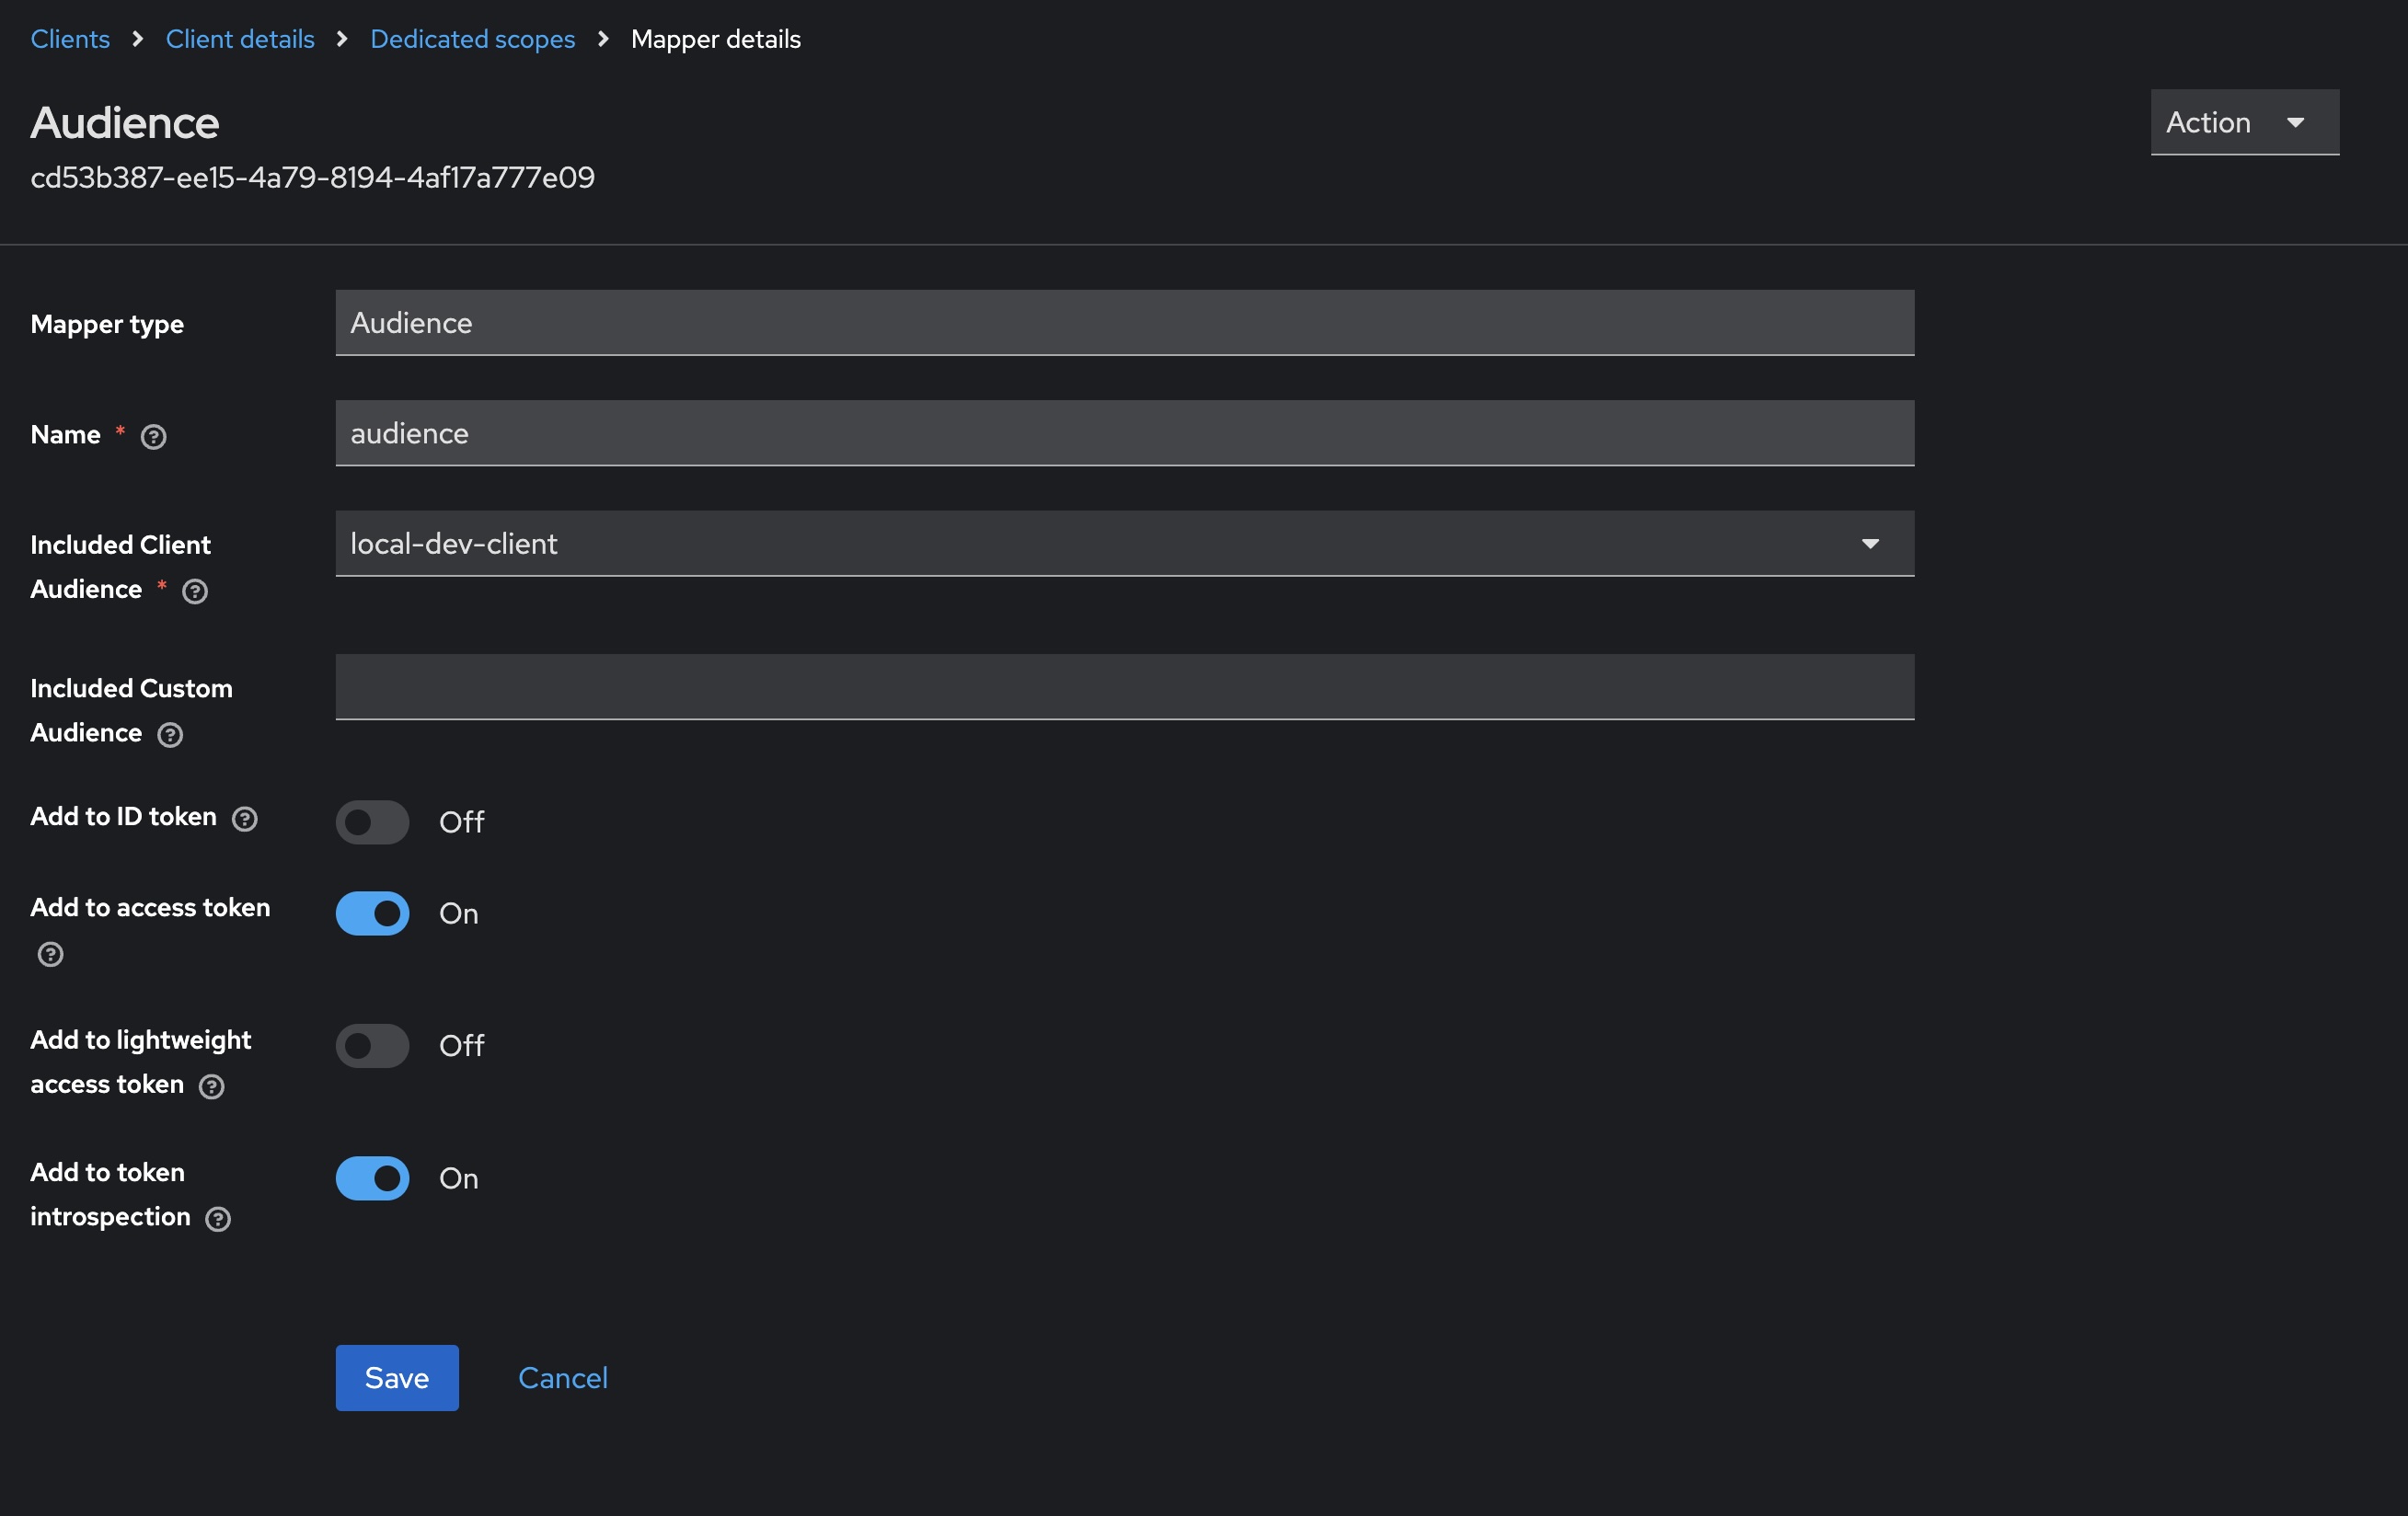Open help for Included Custom Audience
2408x1516 pixels.
169,735
